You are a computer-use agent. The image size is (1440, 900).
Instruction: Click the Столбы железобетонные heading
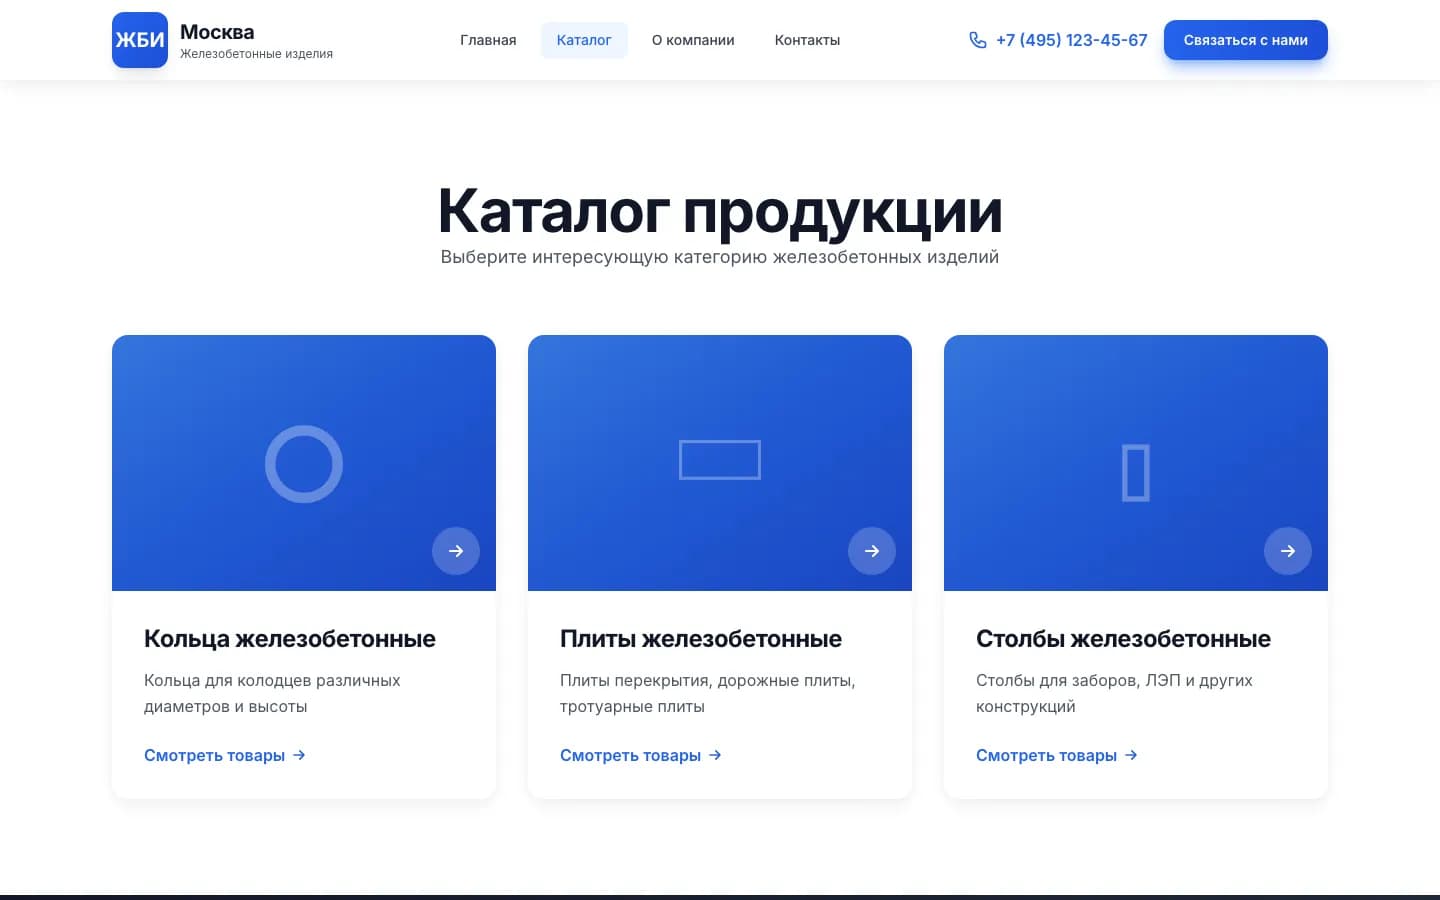pos(1123,638)
